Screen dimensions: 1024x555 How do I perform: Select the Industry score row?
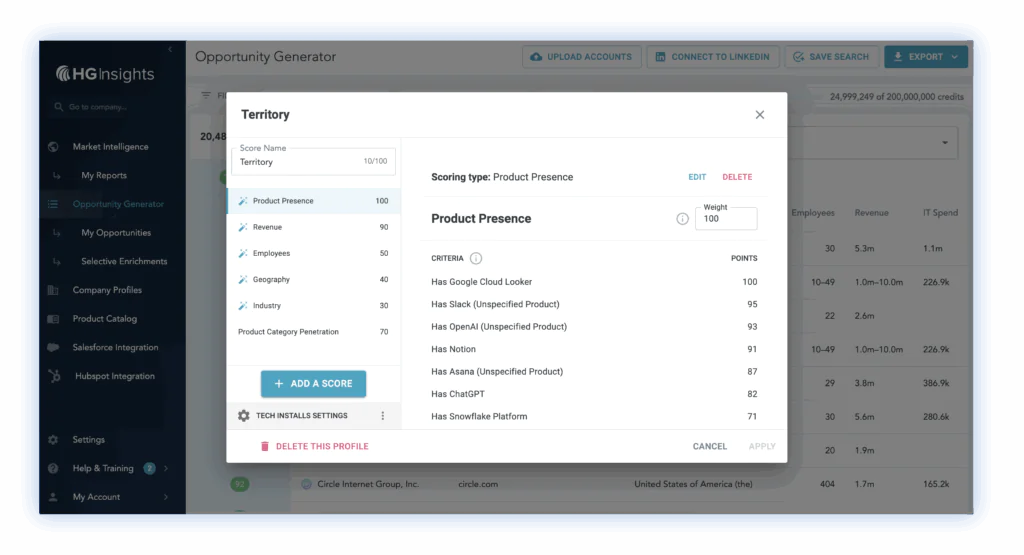coord(313,306)
